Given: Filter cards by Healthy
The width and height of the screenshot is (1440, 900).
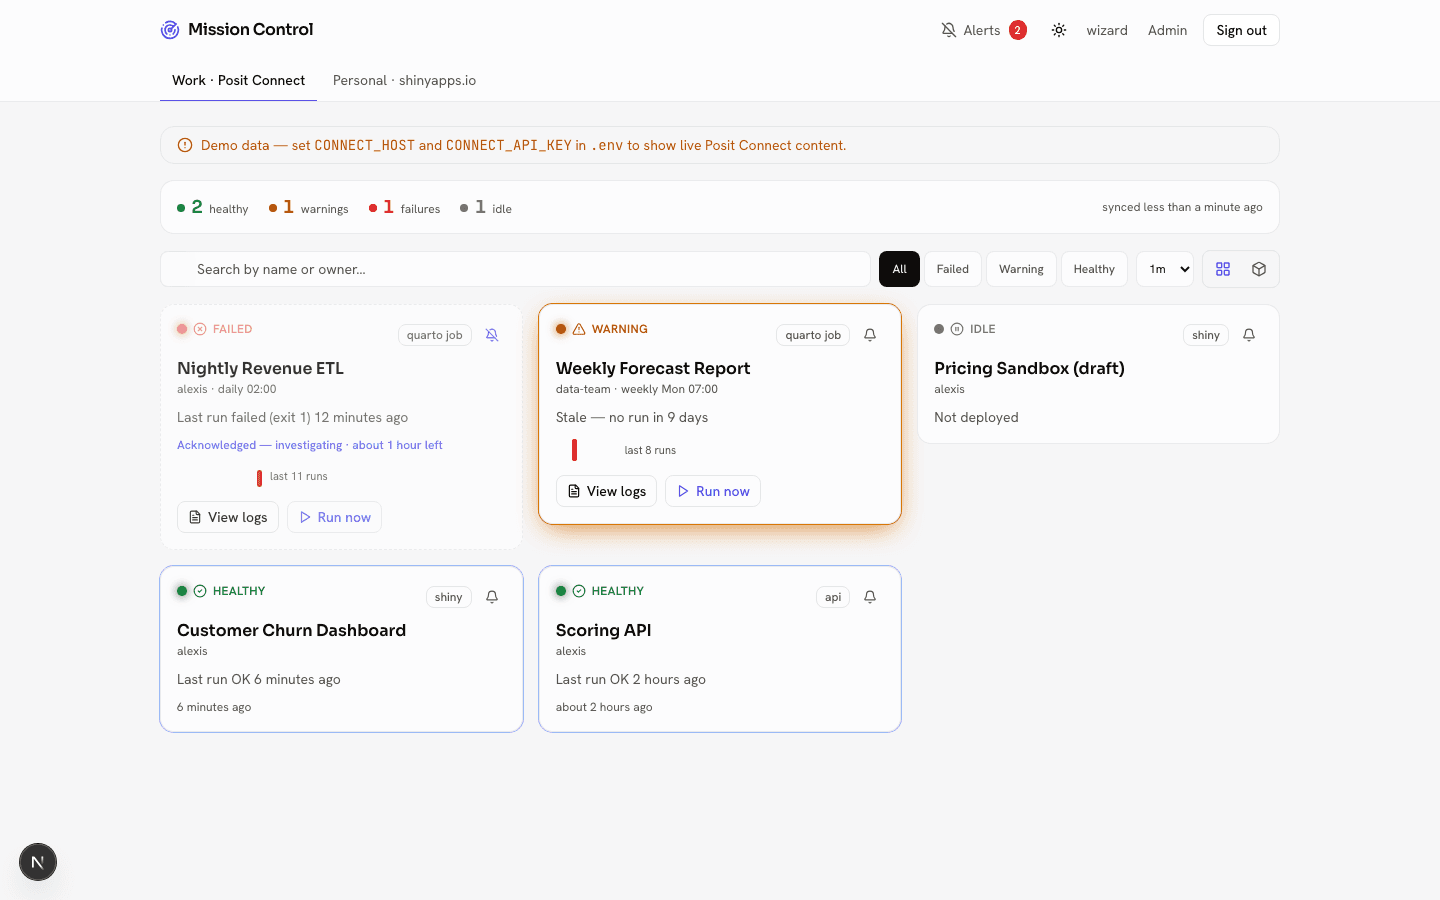Looking at the screenshot, I should coord(1094,269).
